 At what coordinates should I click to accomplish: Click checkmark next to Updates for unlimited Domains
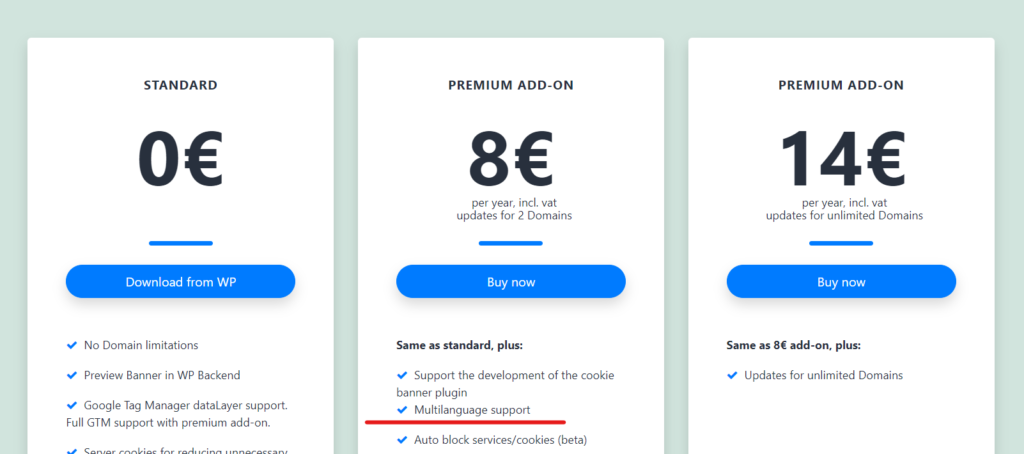pos(732,375)
